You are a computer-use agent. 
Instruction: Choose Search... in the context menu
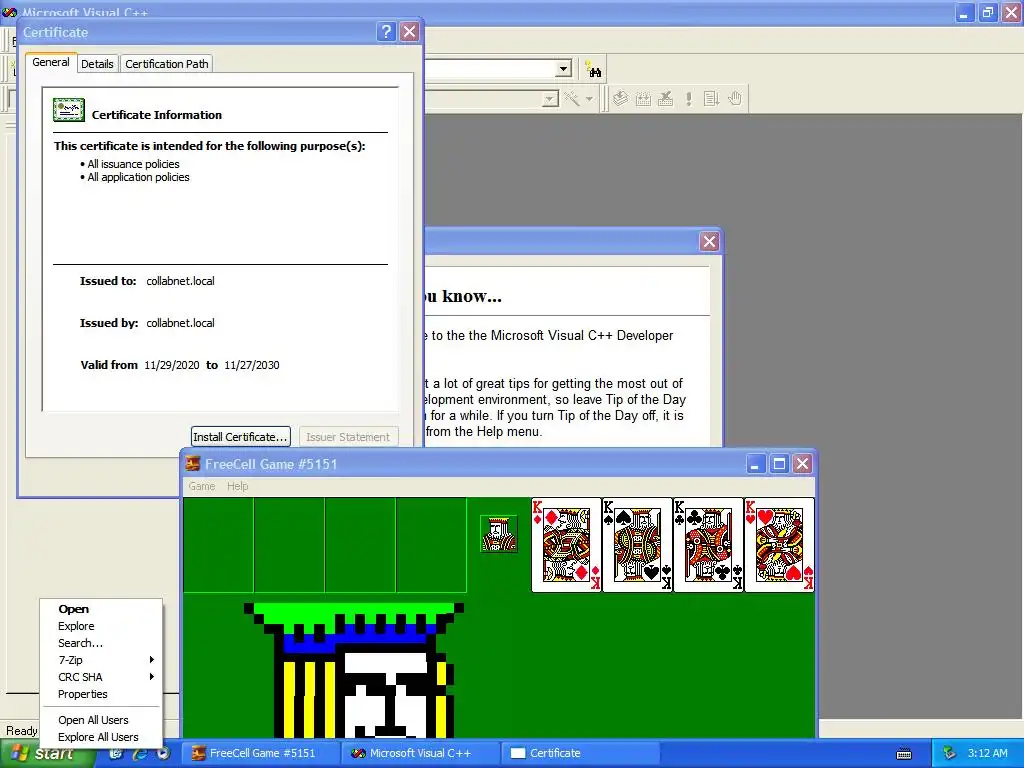click(x=101, y=643)
